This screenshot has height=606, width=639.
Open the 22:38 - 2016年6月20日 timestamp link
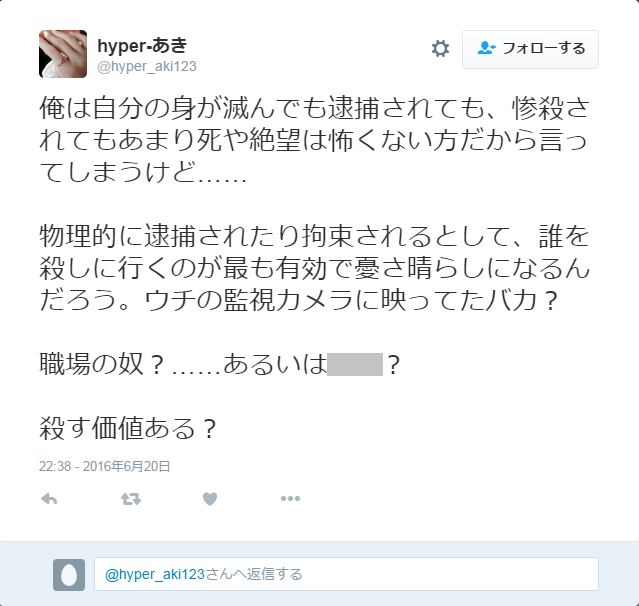click(104, 466)
